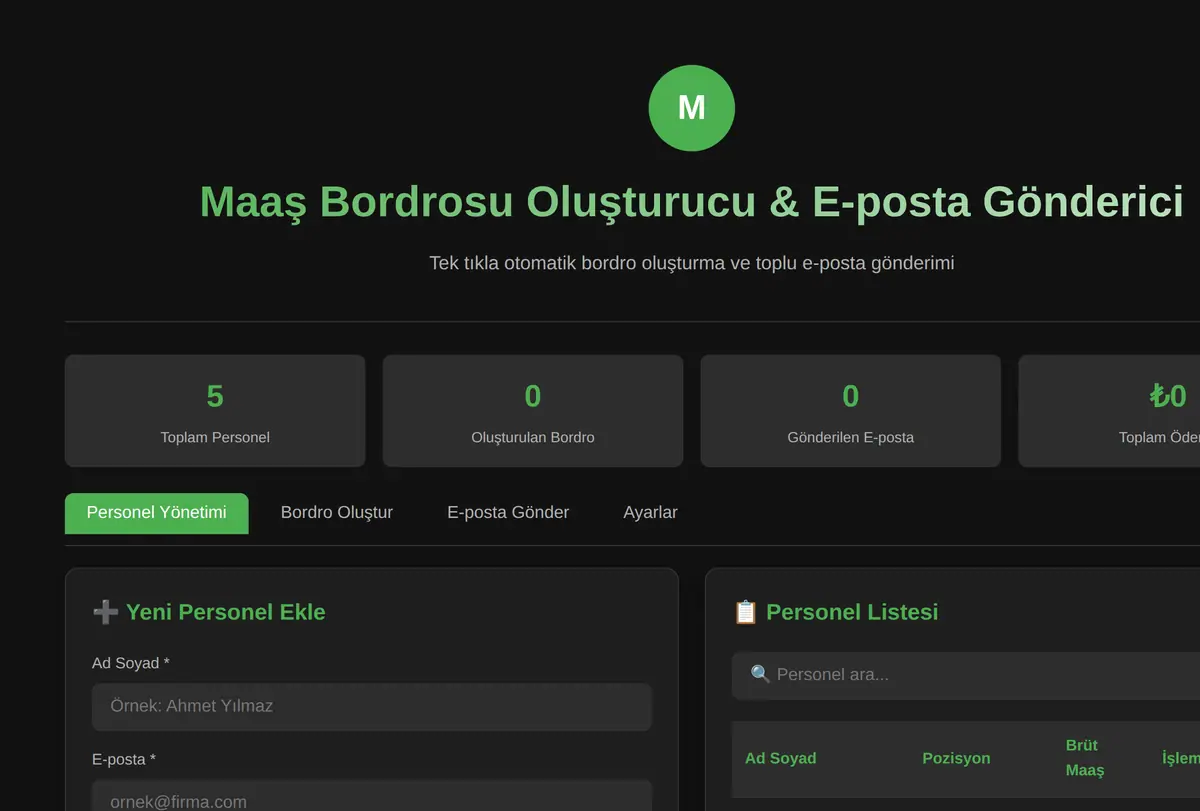Click the subtitle Tek tıkla otomatik bordro
Screen dimensions: 1200x811
(692, 263)
